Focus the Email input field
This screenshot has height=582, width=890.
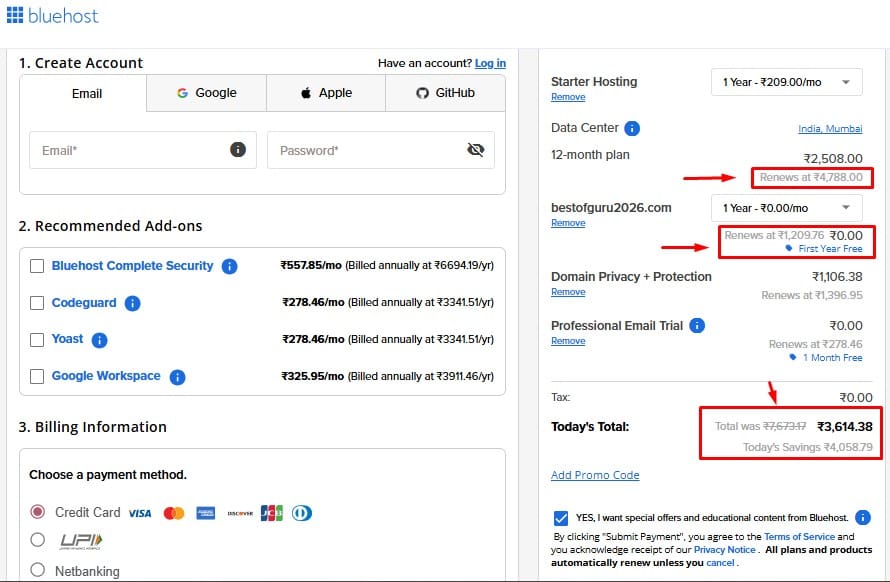coord(142,150)
